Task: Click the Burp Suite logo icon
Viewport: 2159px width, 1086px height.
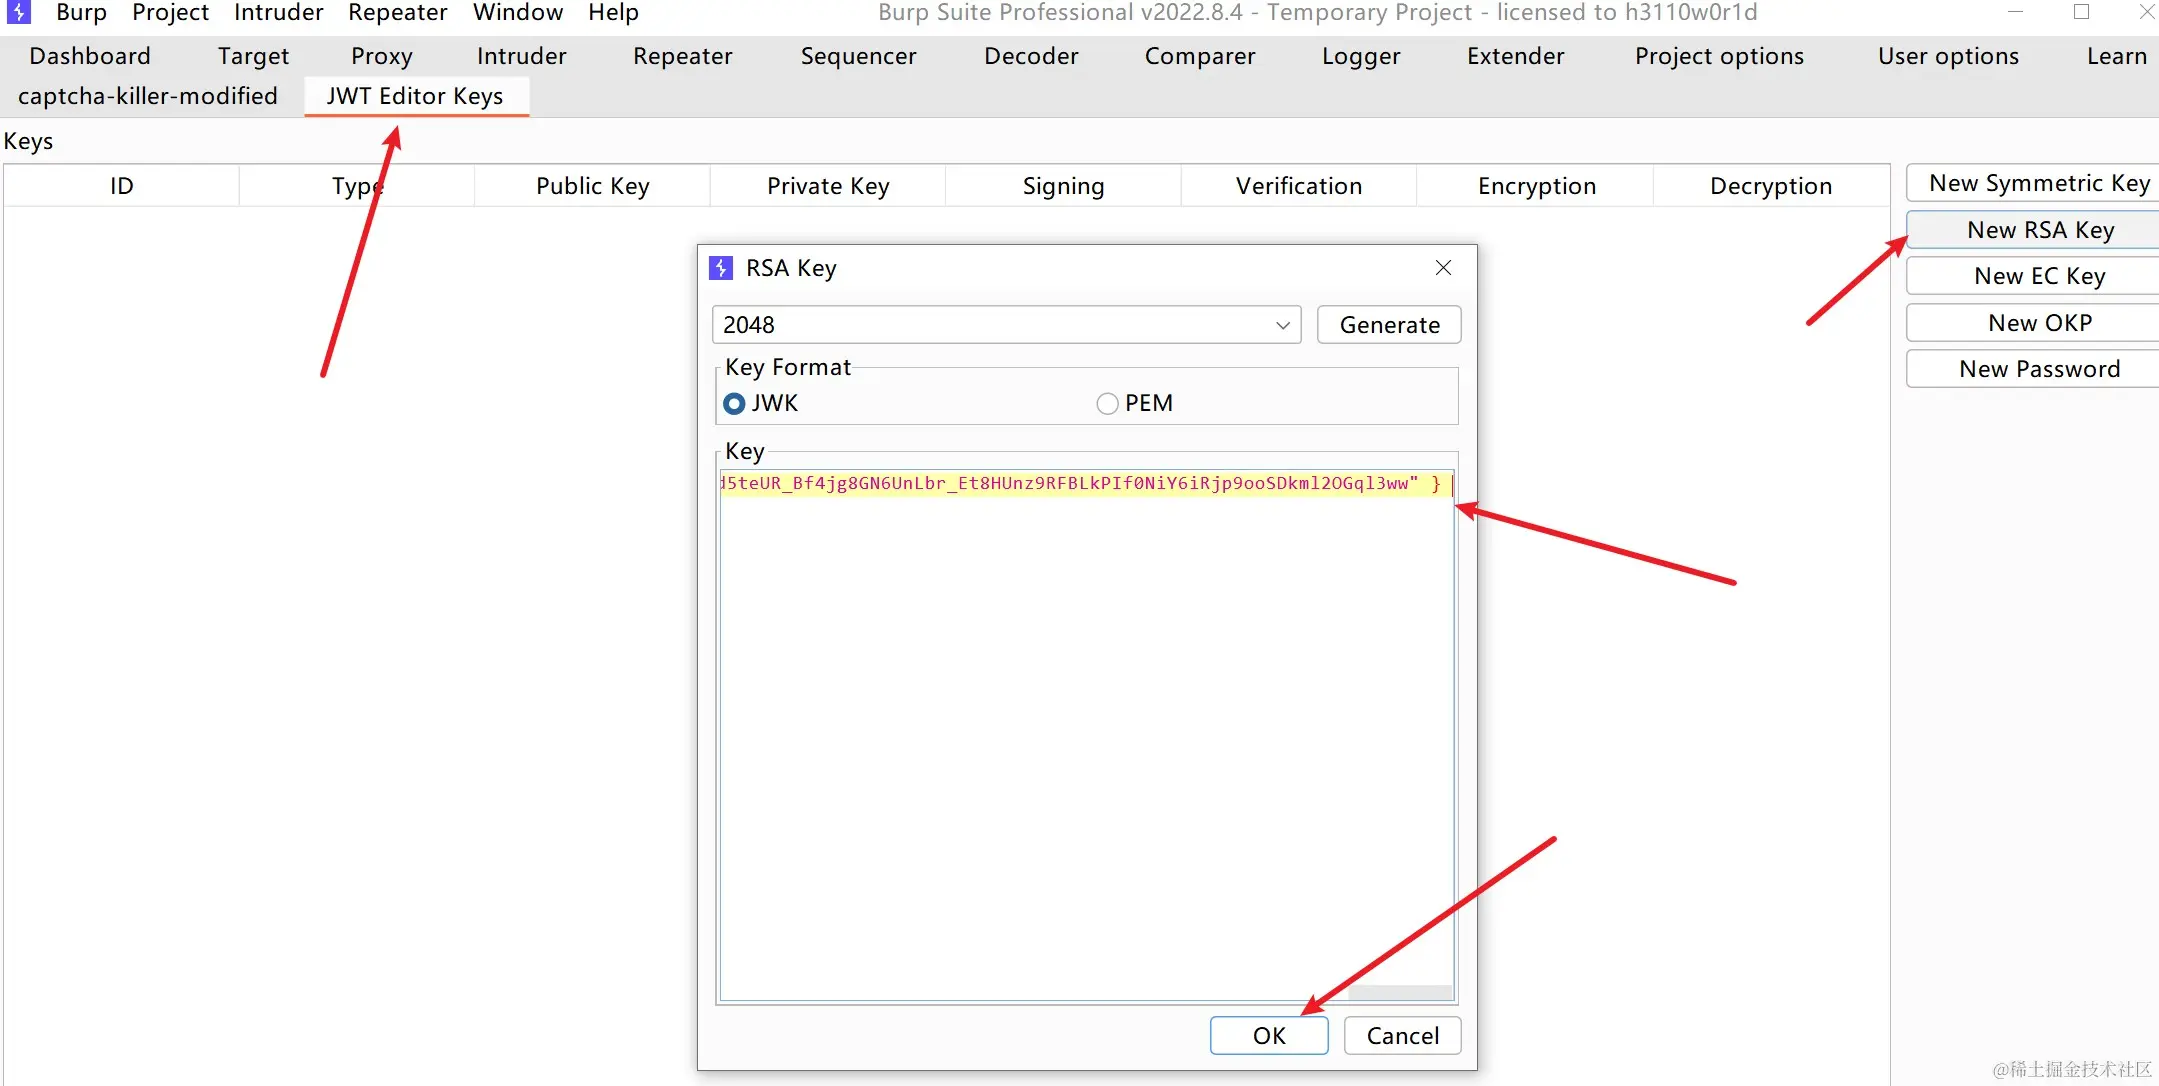Action: pos(18,12)
